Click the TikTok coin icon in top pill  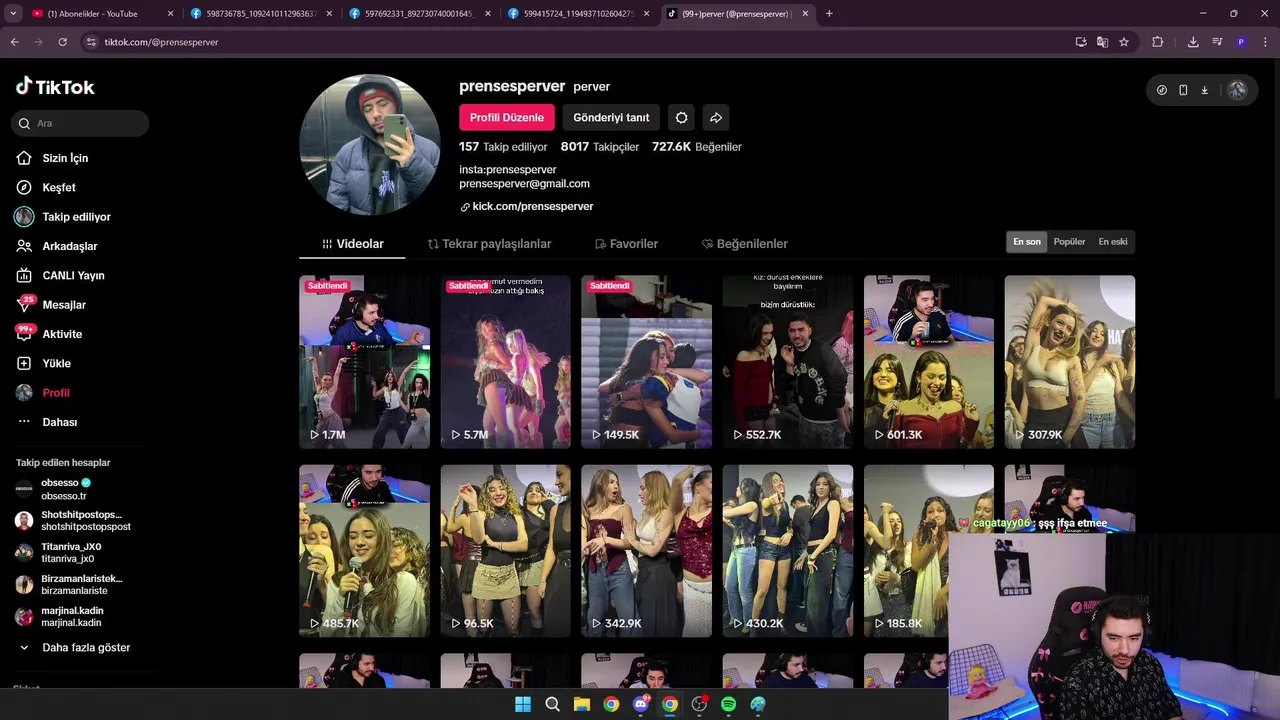pyautogui.click(x=1161, y=90)
